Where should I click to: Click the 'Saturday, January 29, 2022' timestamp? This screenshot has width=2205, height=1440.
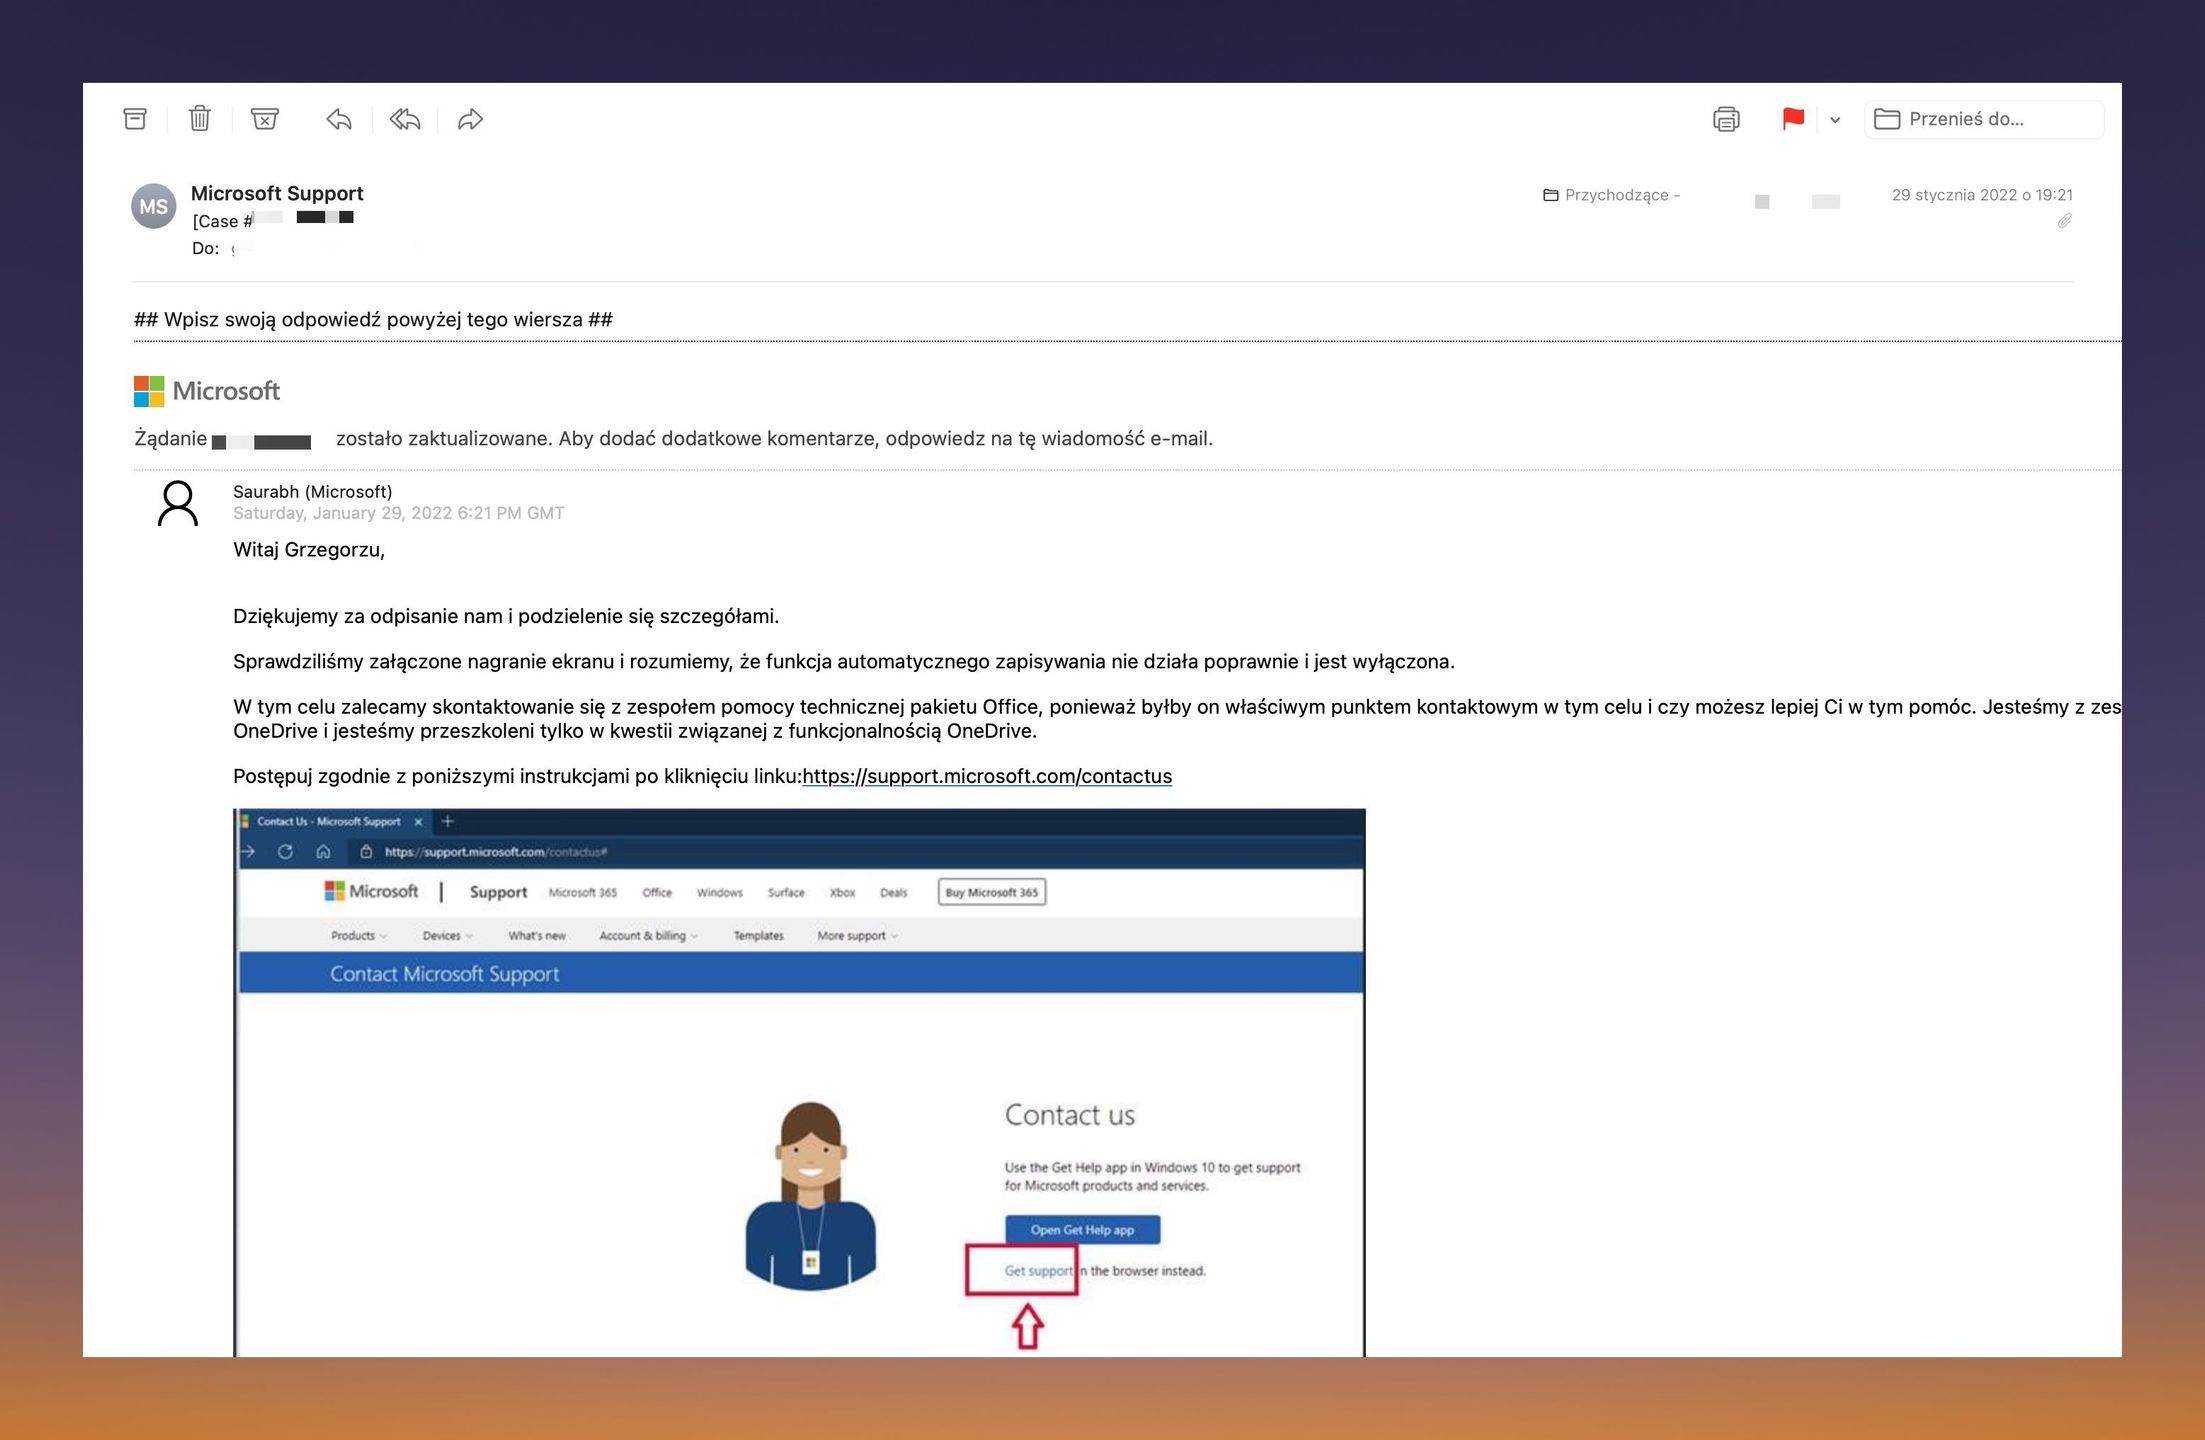pos(399,513)
